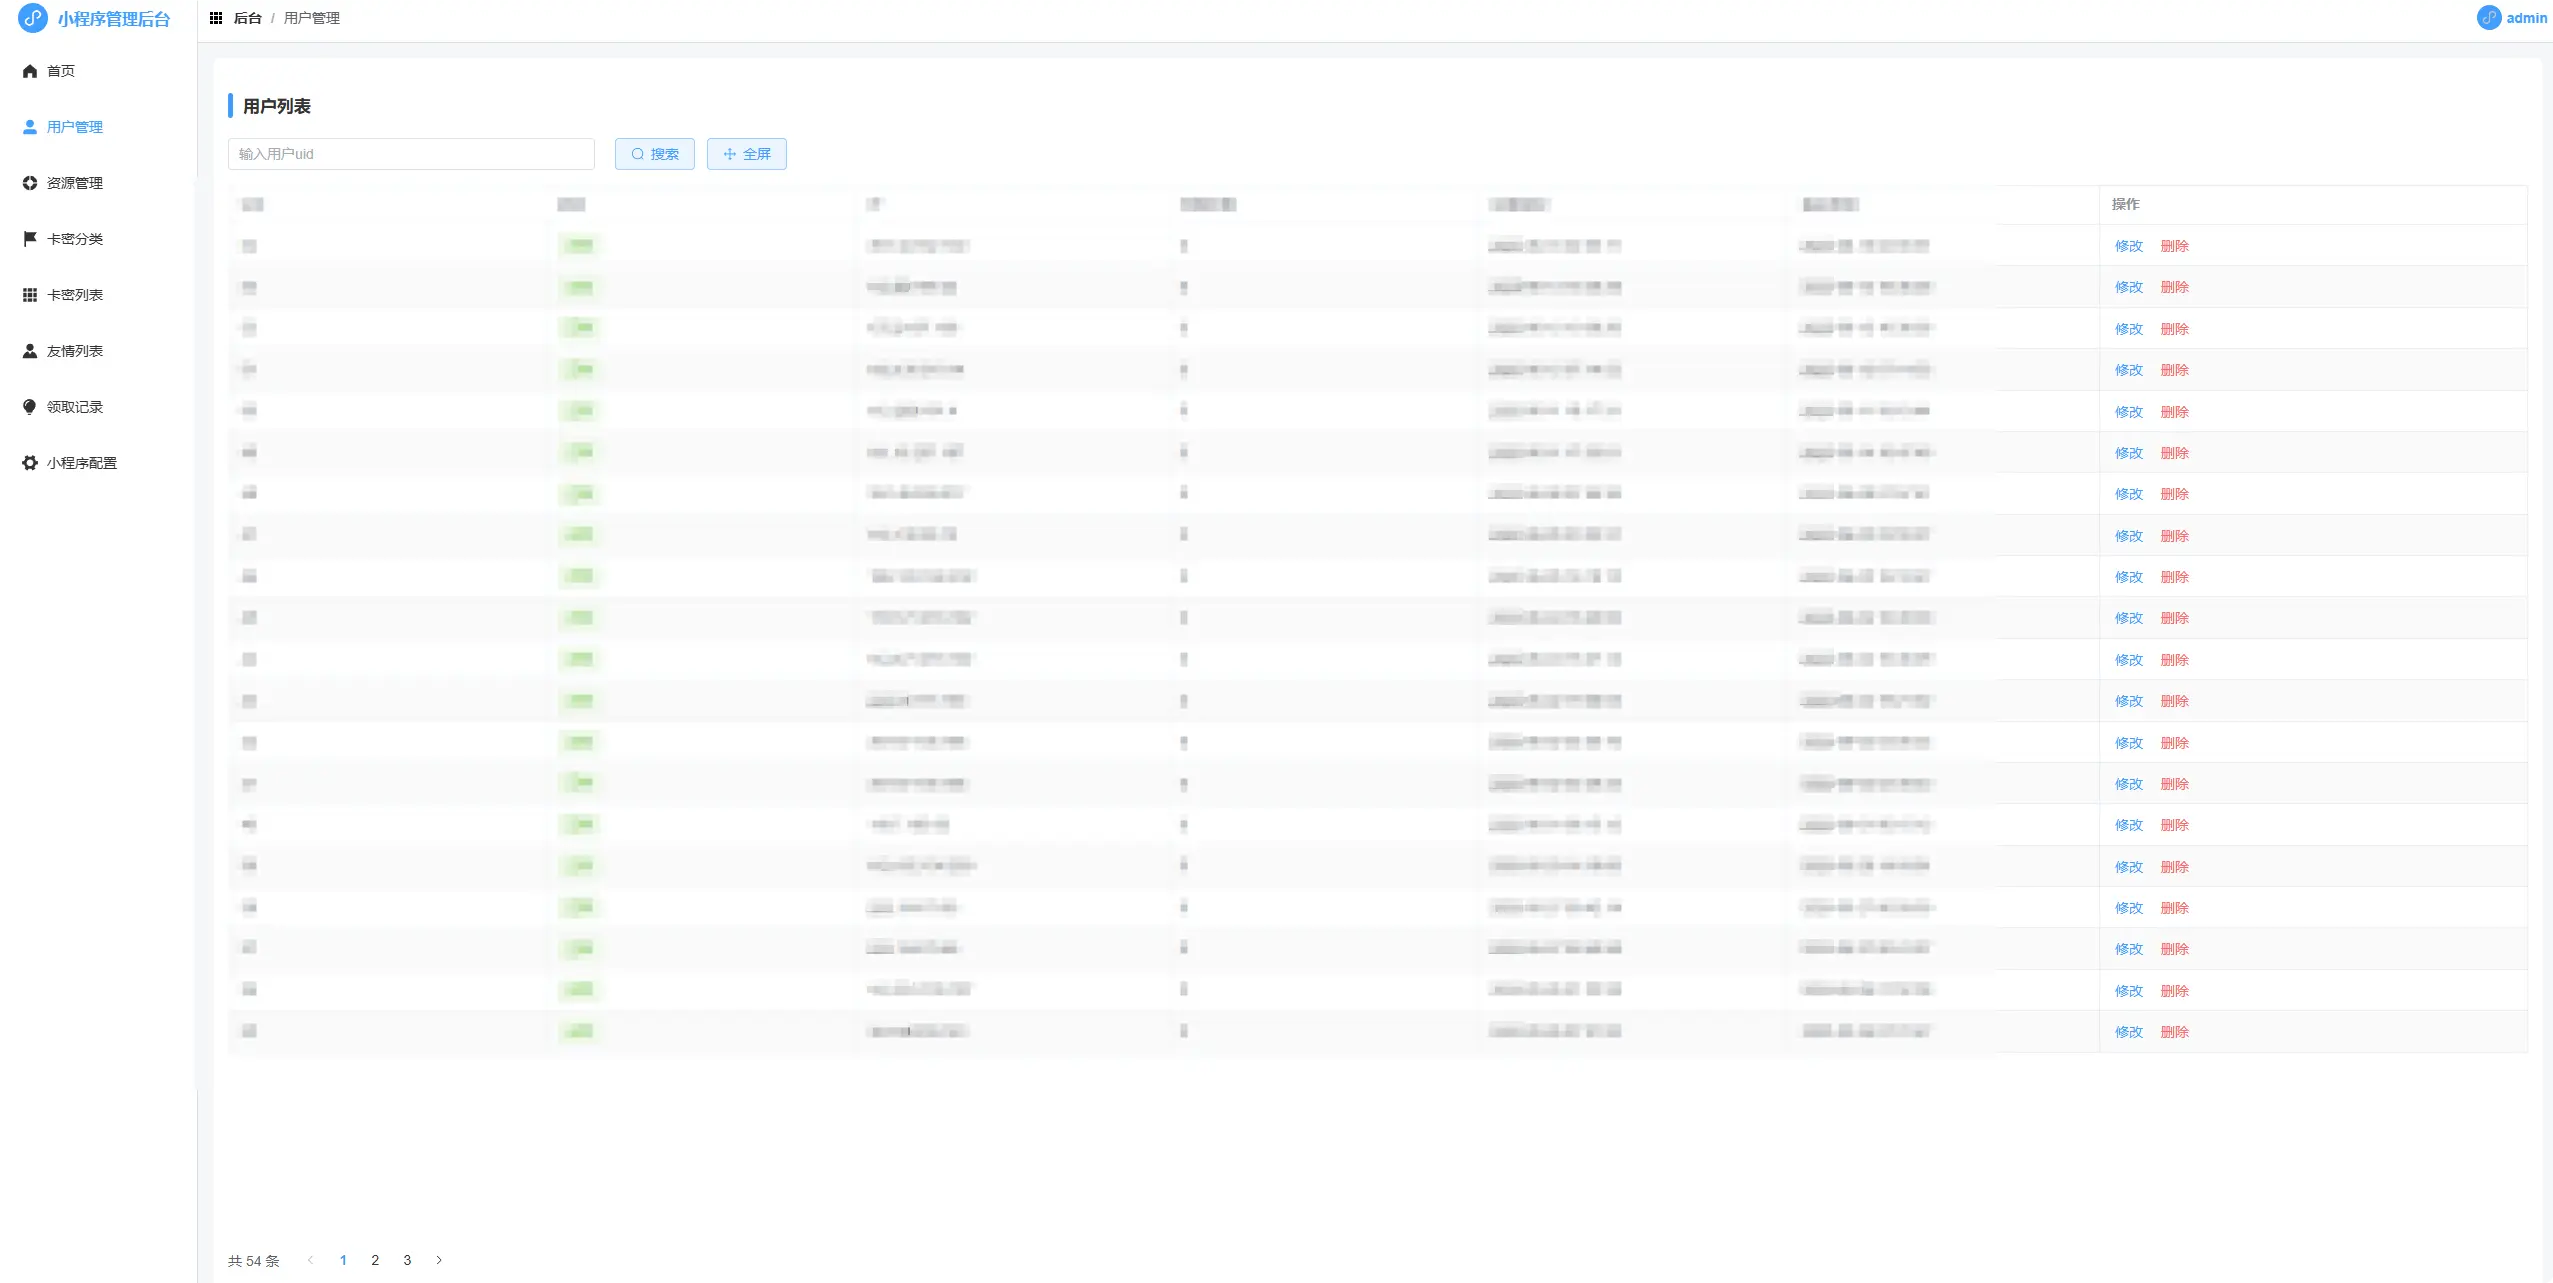
Task: Click 修改 on the first user row
Action: 2128,246
